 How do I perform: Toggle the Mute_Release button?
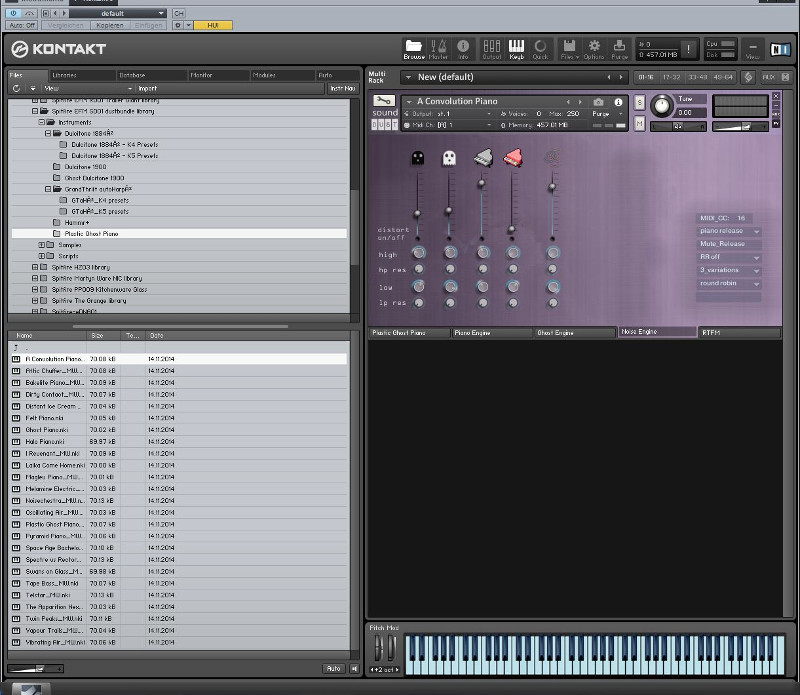pos(728,244)
